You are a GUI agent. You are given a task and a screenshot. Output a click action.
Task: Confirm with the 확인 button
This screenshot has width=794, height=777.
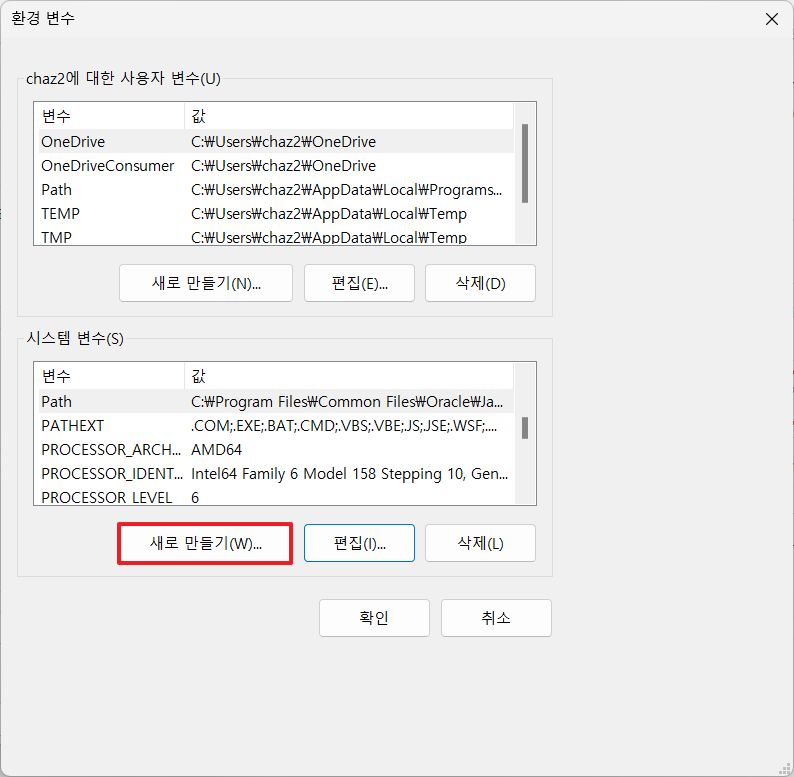pyautogui.click(x=374, y=618)
